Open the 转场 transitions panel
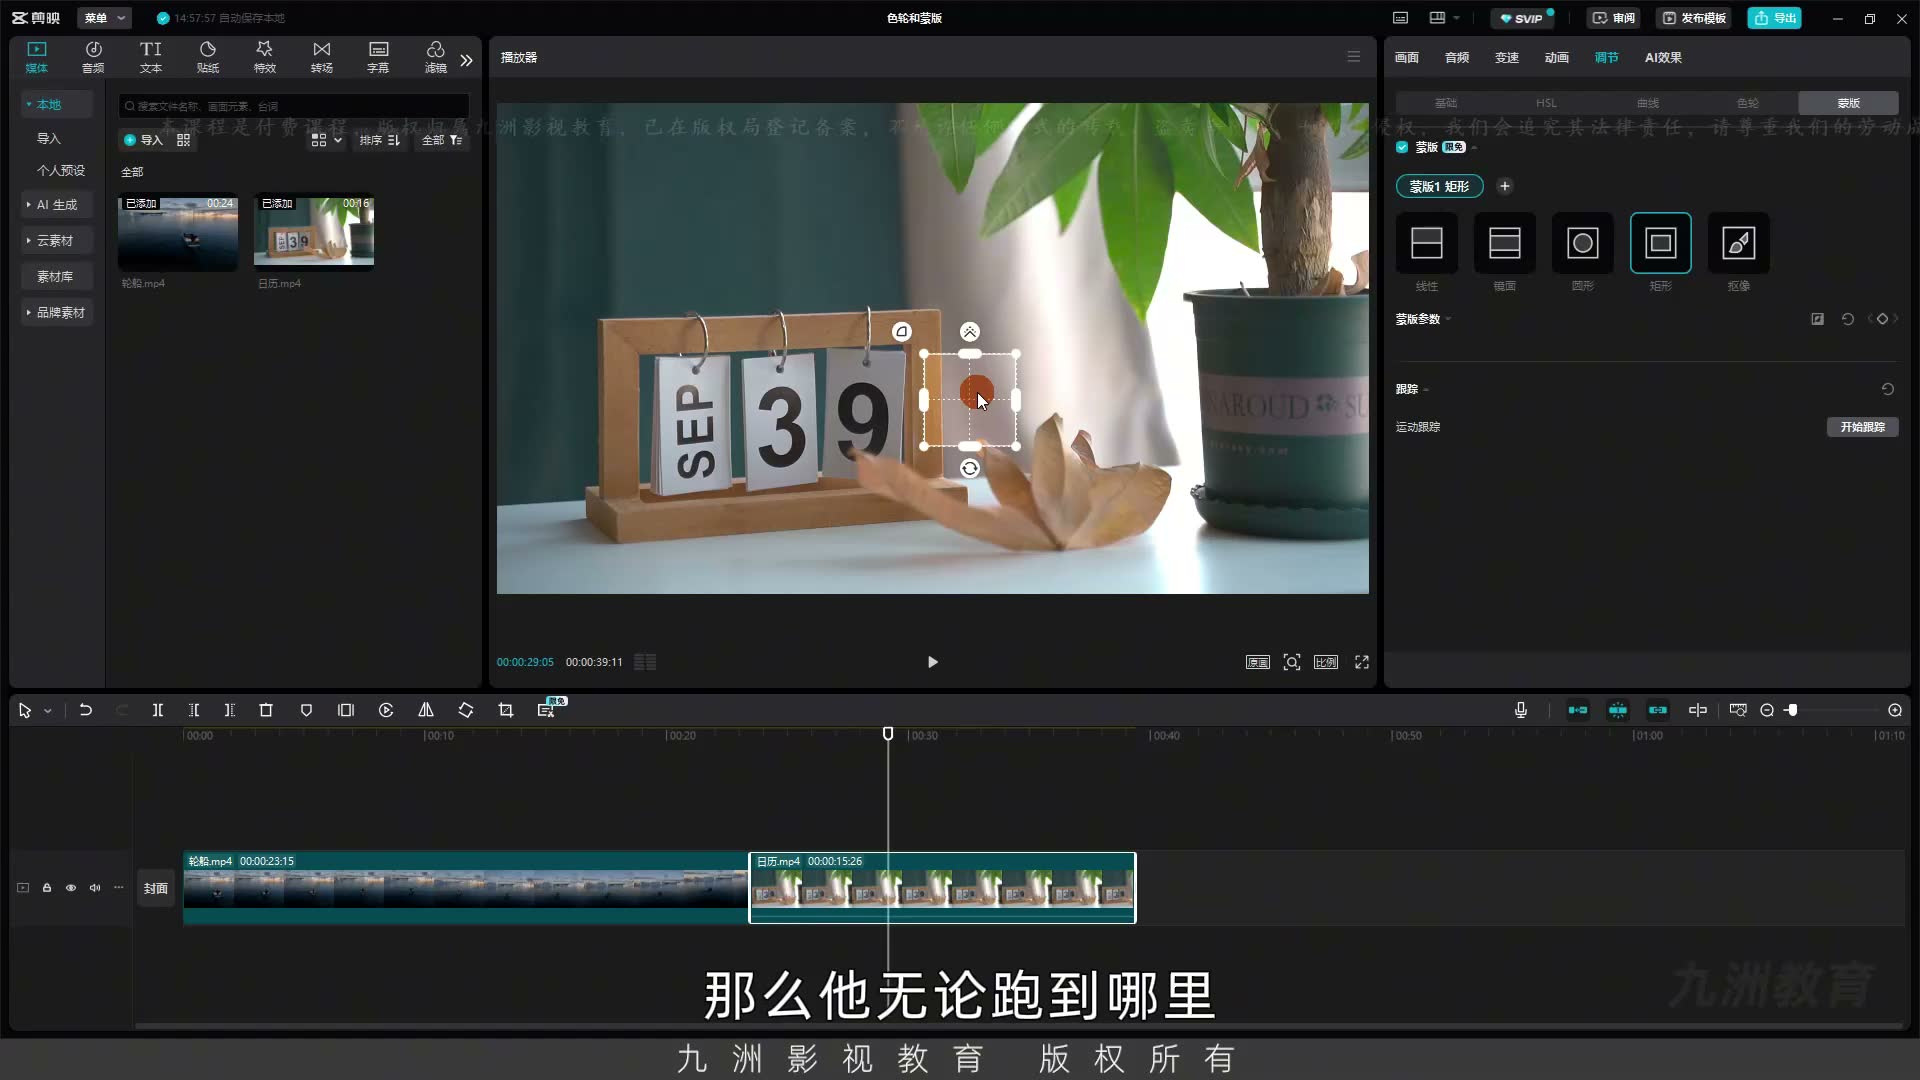The height and width of the screenshot is (1080, 1920). point(322,57)
